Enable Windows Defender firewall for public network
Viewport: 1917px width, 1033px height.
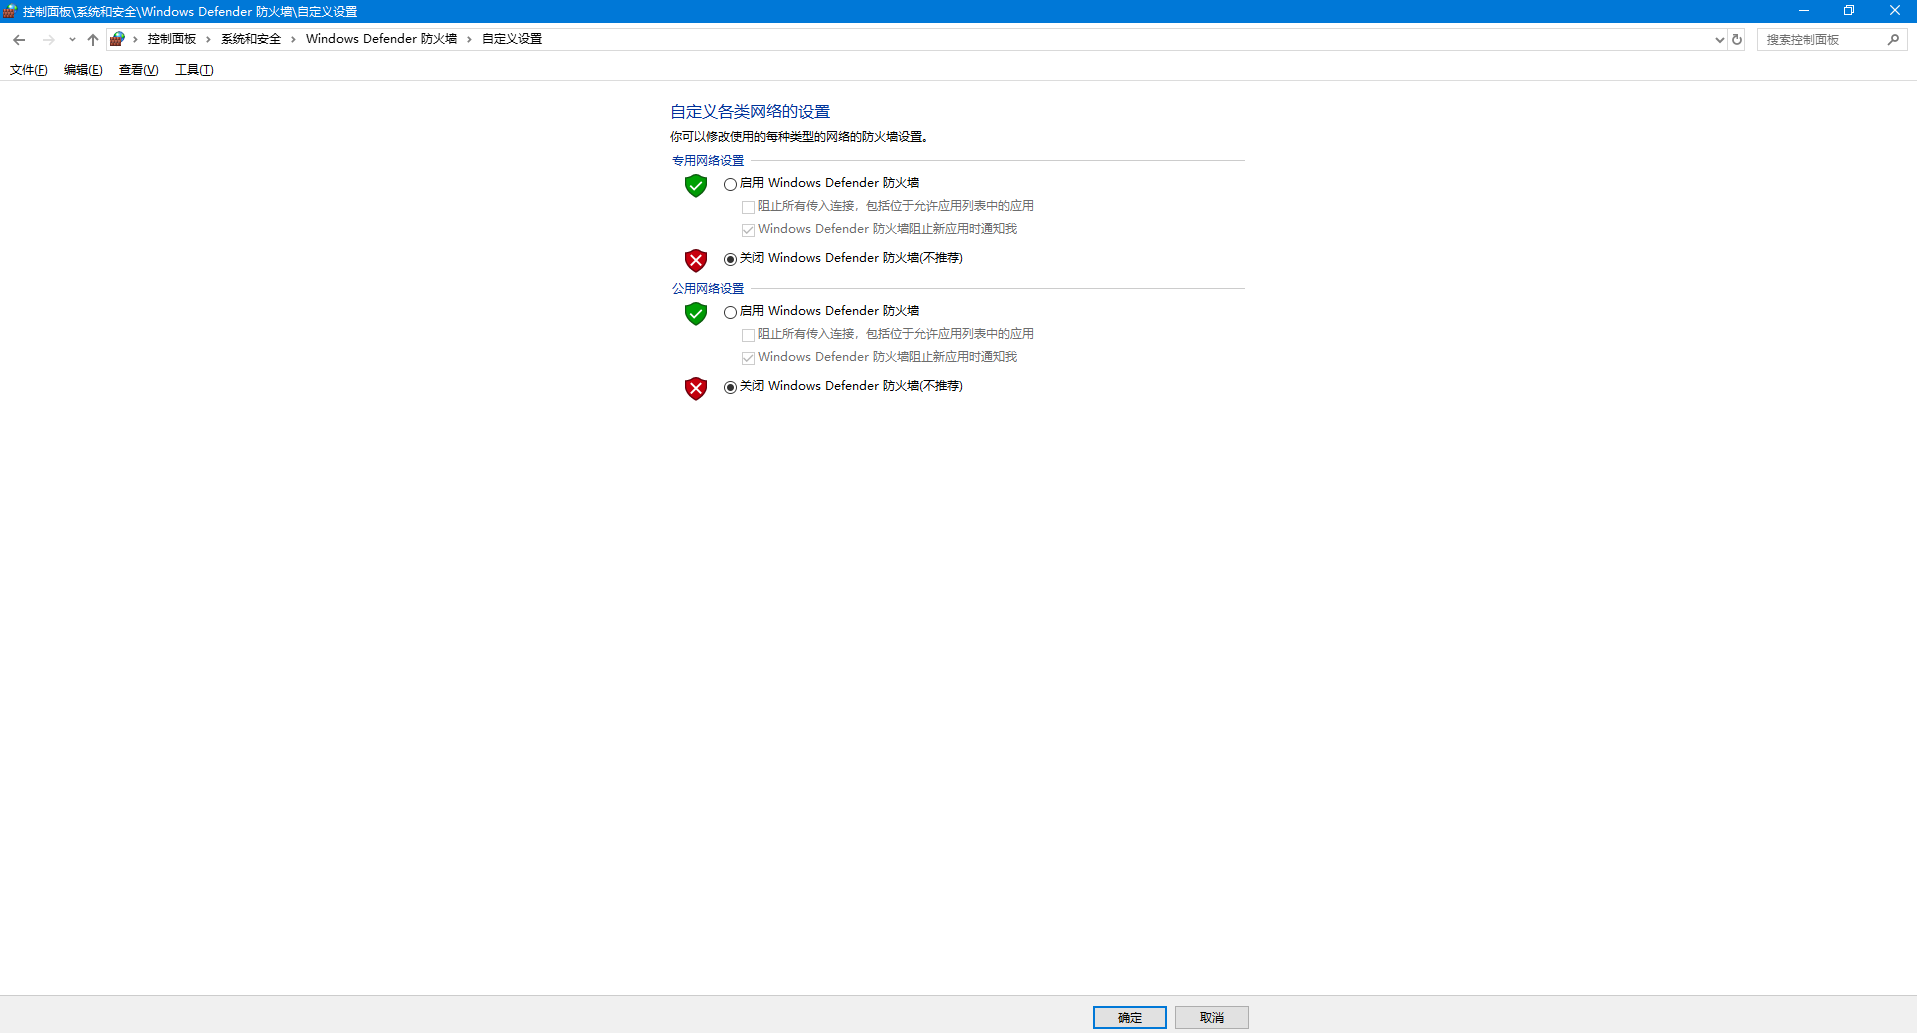(730, 312)
